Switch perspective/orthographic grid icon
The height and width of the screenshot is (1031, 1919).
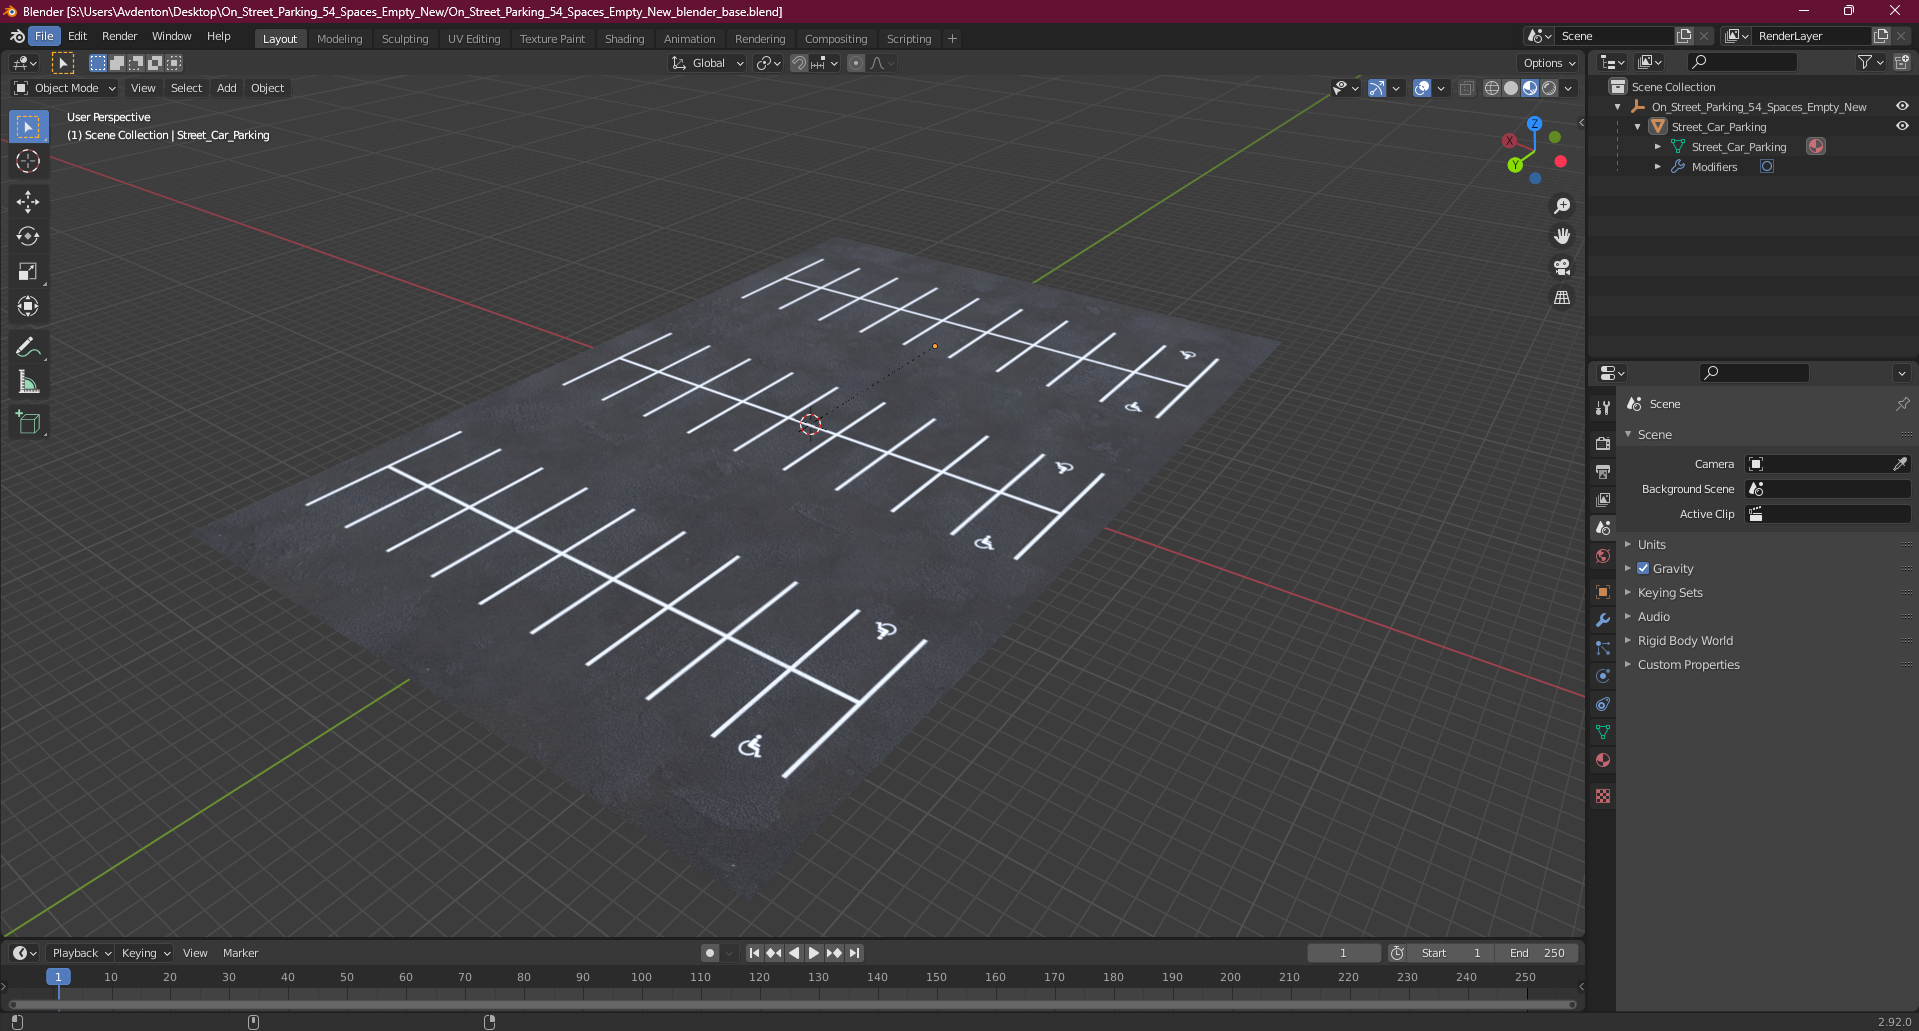pos(1561,297)
